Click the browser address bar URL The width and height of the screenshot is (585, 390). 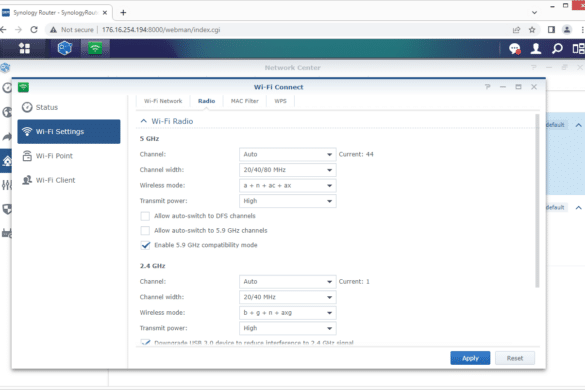[x=161, y=30]
